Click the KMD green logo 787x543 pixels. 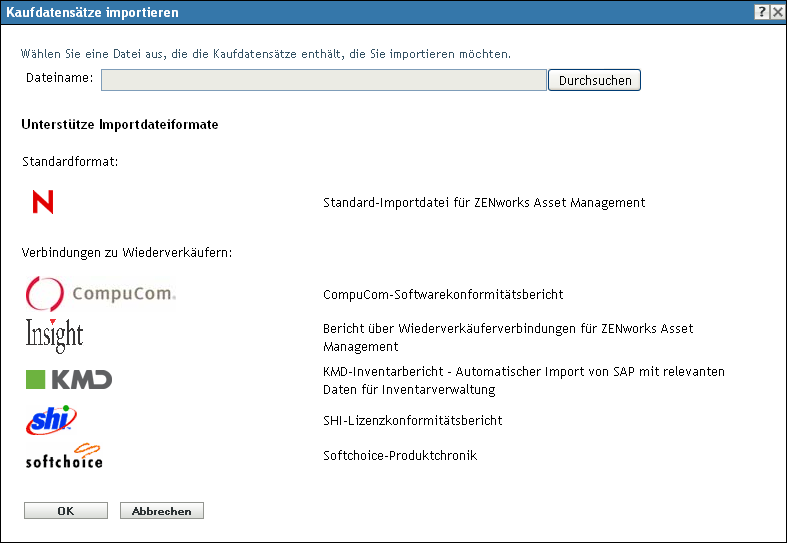pyautogui.click(x=68, y=379)
